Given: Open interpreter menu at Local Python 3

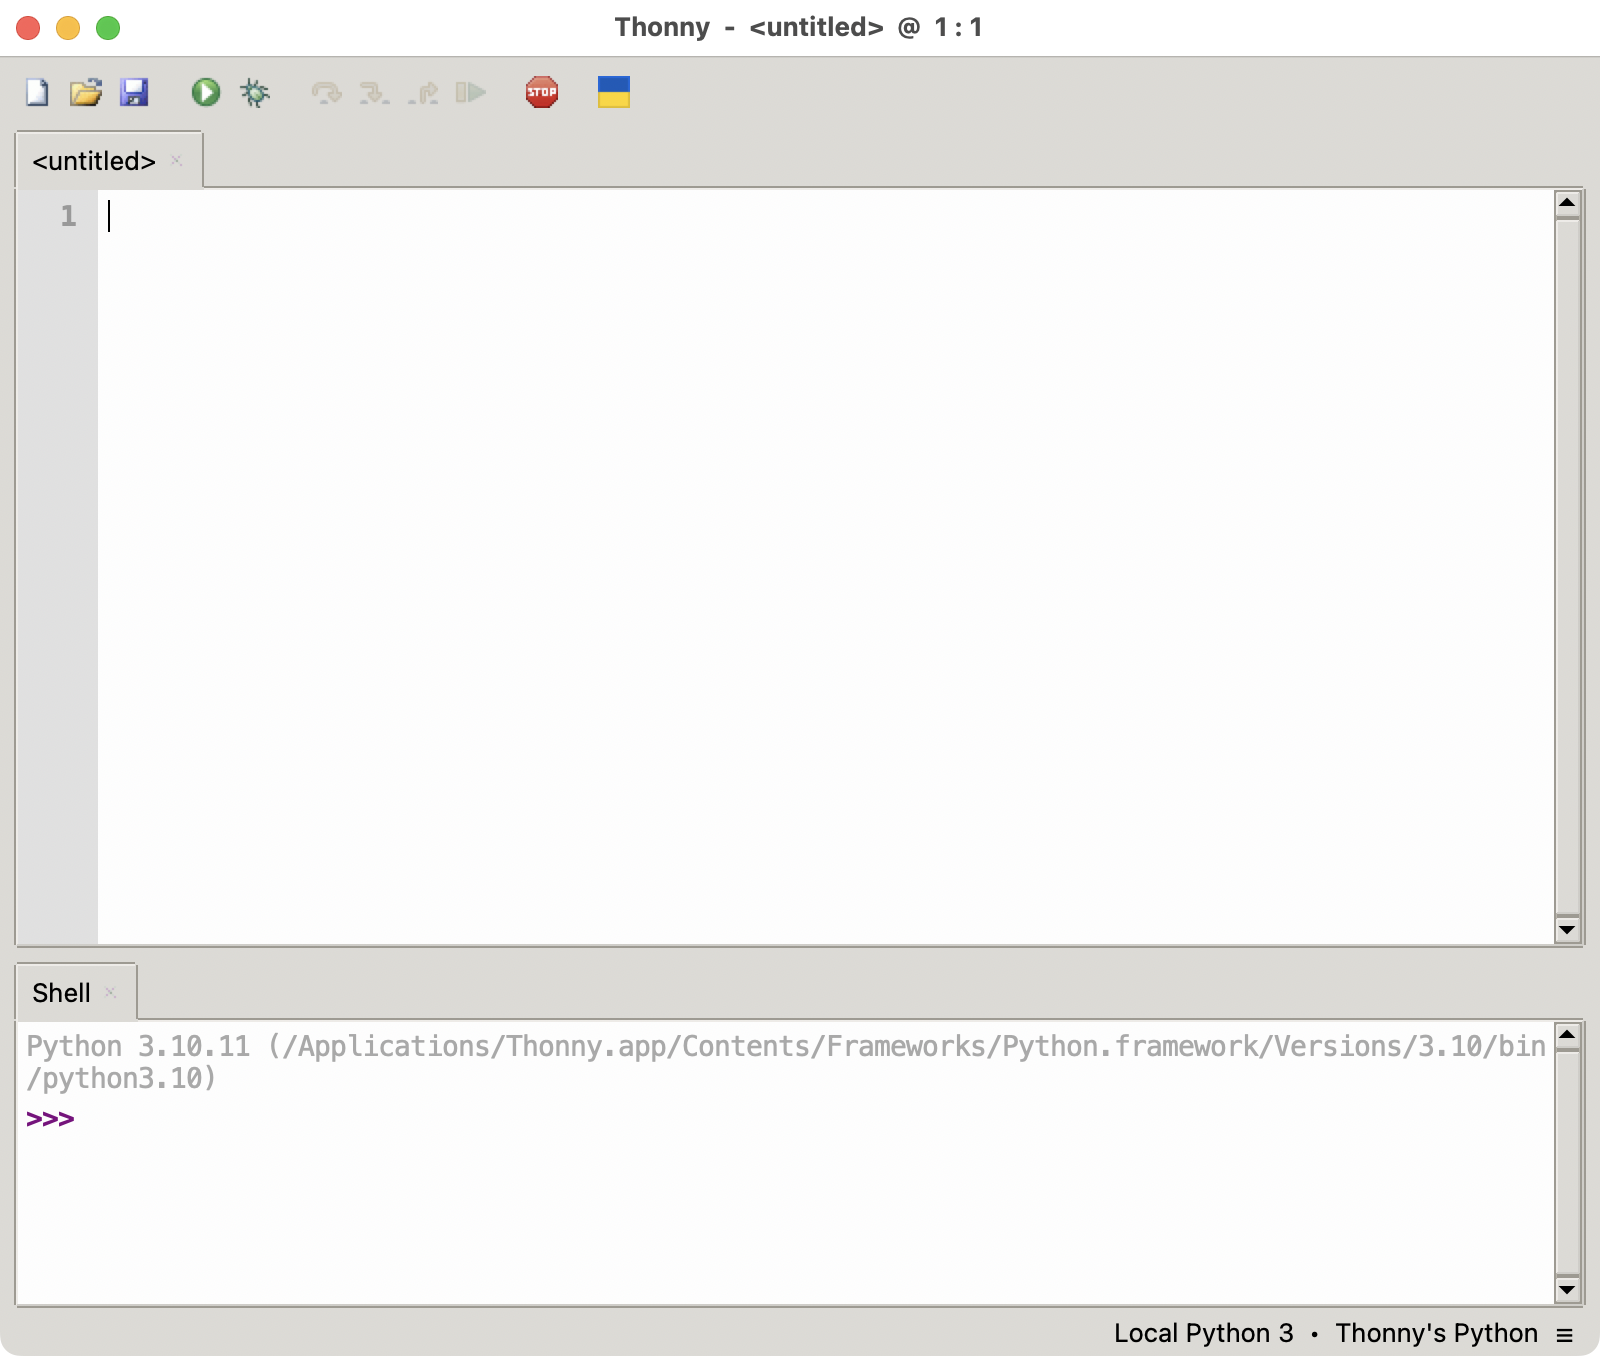Looking at the screenshot, I should click(x=1203, y=1333).
